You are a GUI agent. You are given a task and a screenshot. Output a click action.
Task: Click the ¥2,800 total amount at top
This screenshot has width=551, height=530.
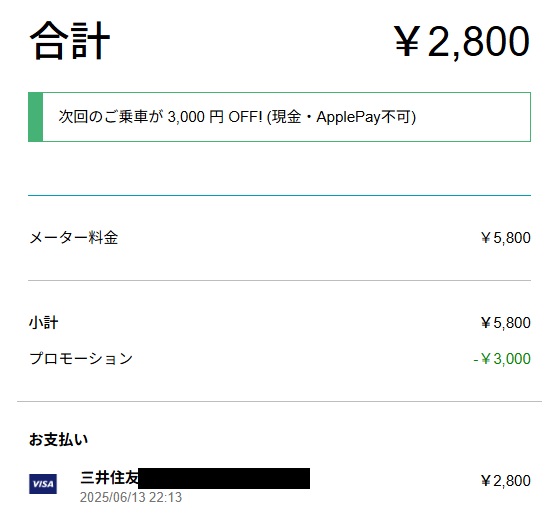click(x=461, y=41)
